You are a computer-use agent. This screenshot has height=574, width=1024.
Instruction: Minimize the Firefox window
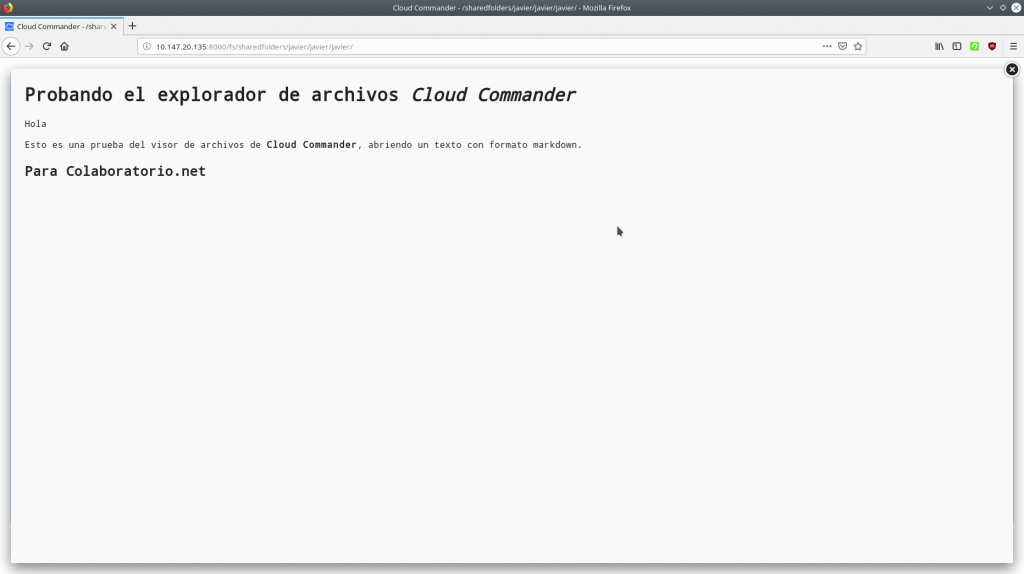(989, 8)
